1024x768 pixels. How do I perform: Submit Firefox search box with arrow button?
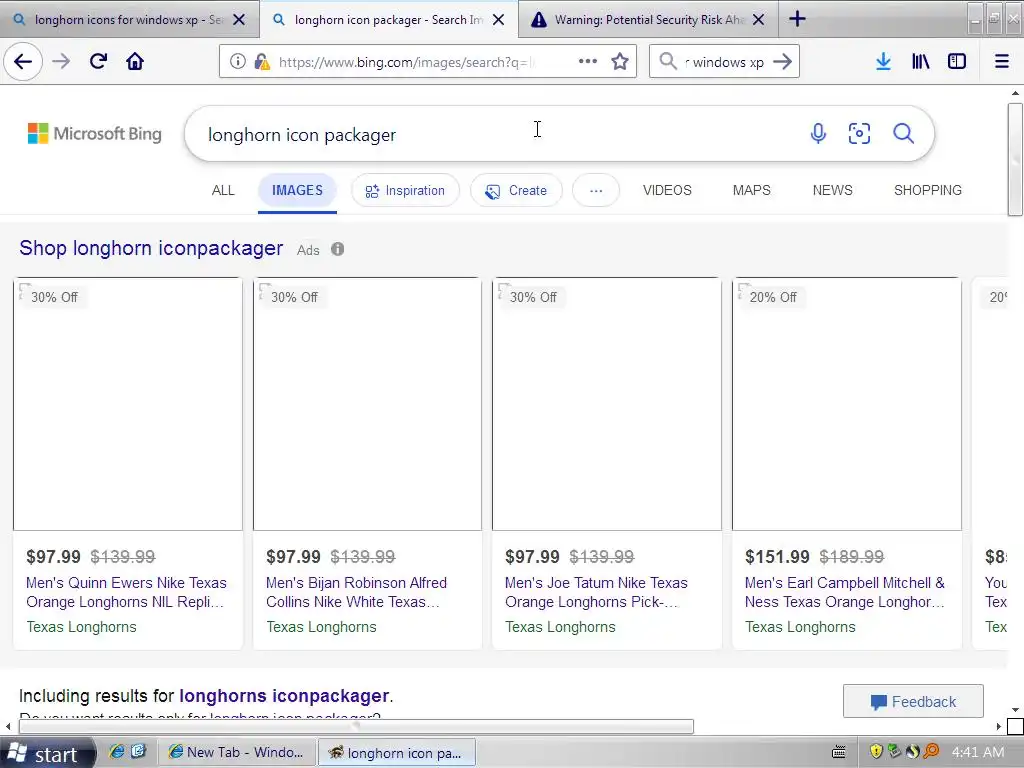(x=782, y=61)
